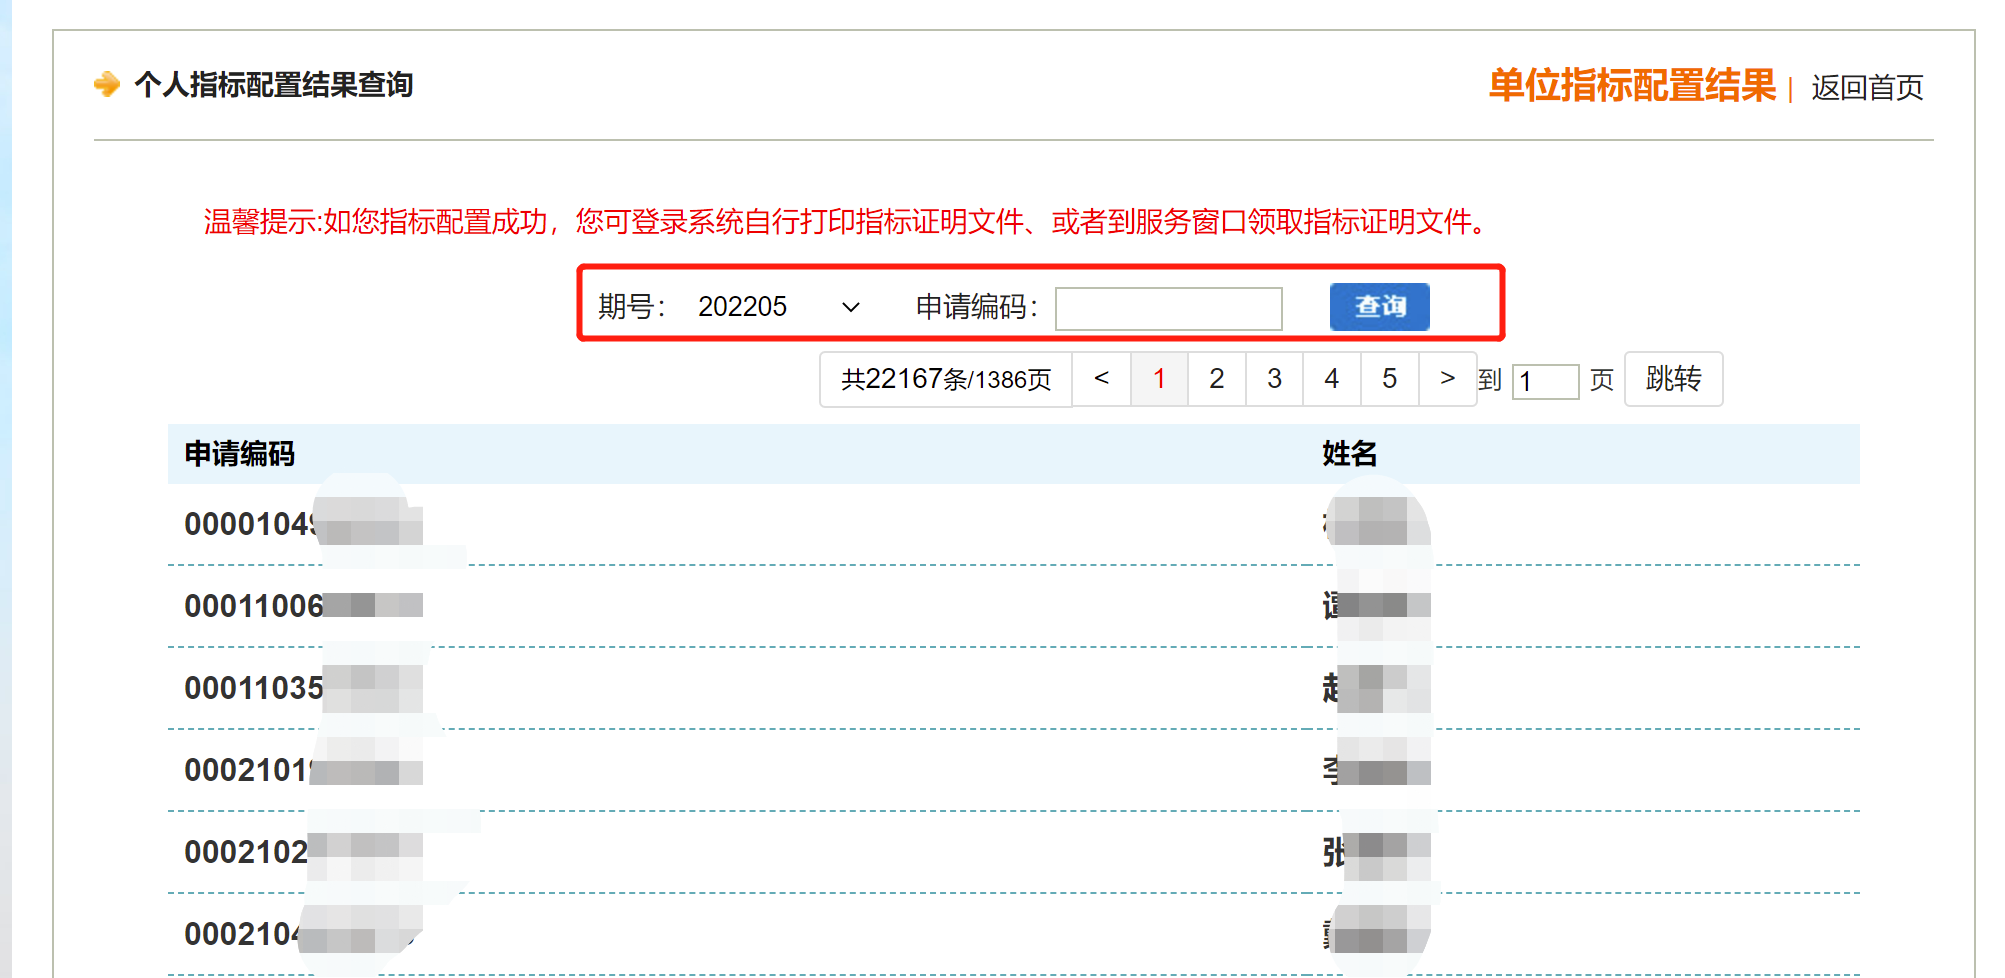Click the 申请编码 input field
Screen dimensions: 2005x978
(x=1168, y=308)
